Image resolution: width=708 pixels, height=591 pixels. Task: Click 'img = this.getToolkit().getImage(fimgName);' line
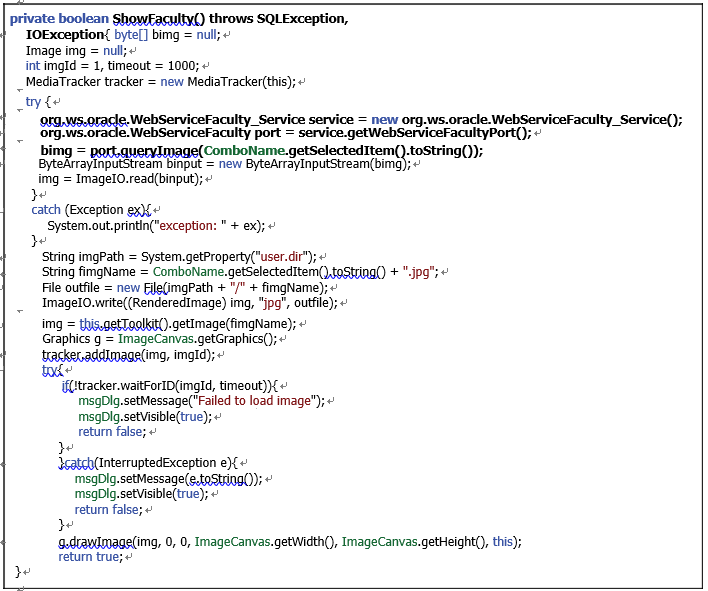pyautogui.click(x=169, y=324)
